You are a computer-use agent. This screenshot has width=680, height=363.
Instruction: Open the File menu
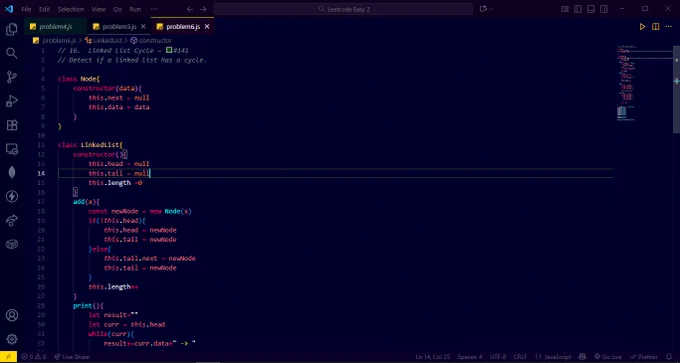pyautogui.click(x=26, y=9)
